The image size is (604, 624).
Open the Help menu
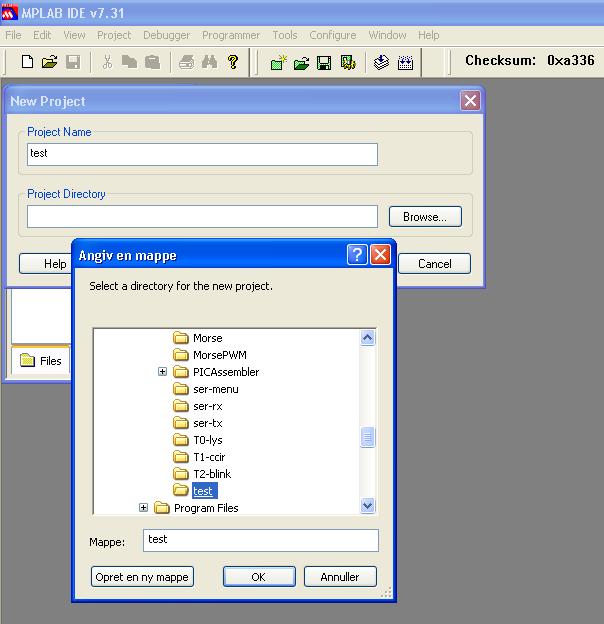coord(429,35)
